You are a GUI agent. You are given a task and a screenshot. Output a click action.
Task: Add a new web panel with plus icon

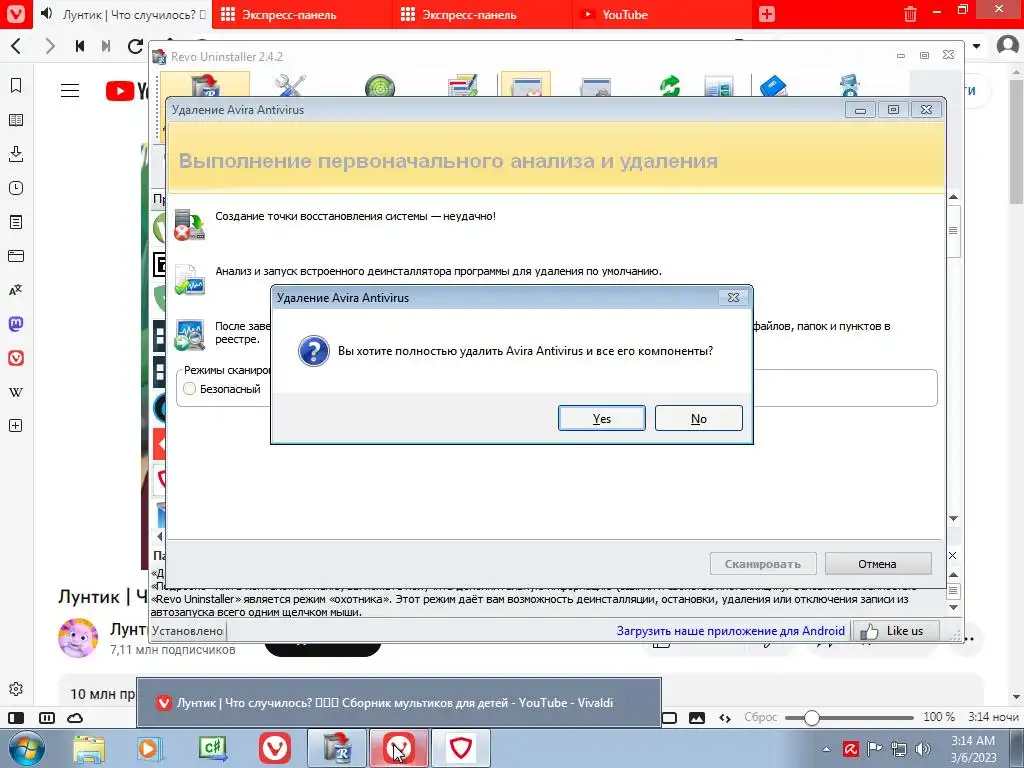point(16,426)
